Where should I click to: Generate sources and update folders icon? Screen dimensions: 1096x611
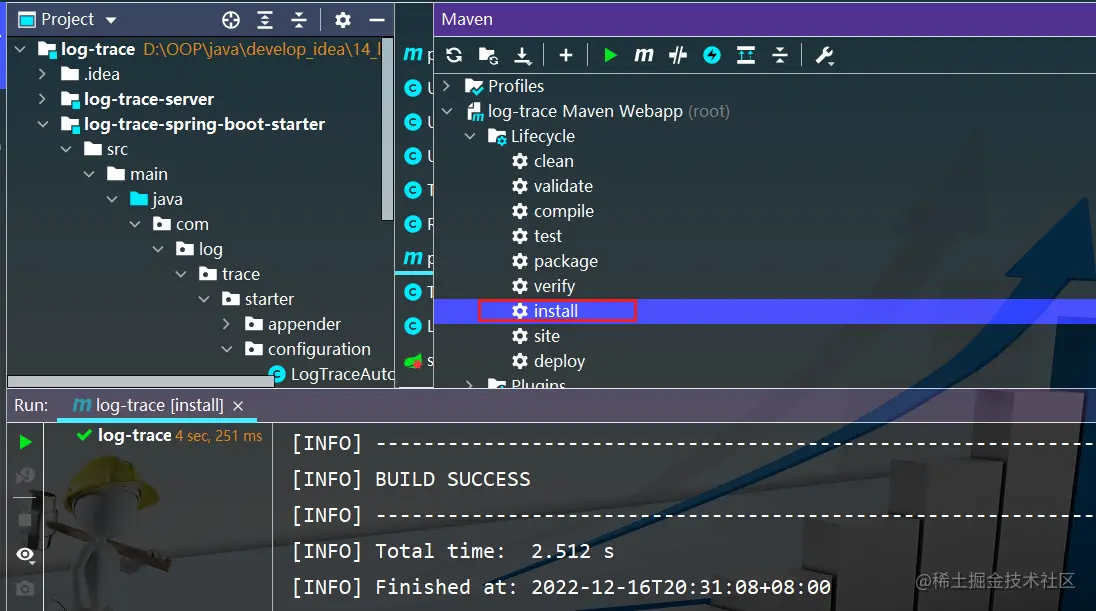coord(489,55)
